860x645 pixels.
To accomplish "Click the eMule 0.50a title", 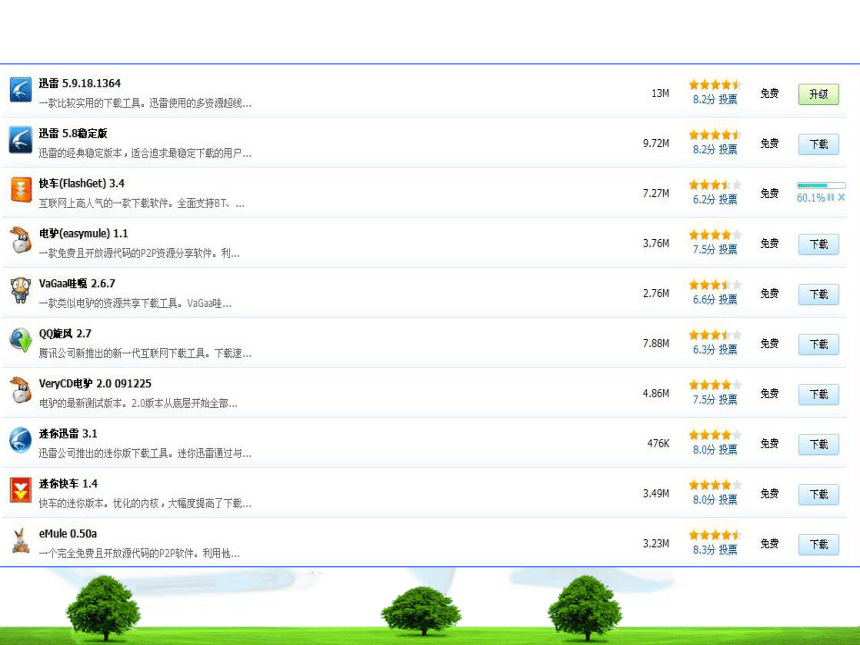I will 68,534.
